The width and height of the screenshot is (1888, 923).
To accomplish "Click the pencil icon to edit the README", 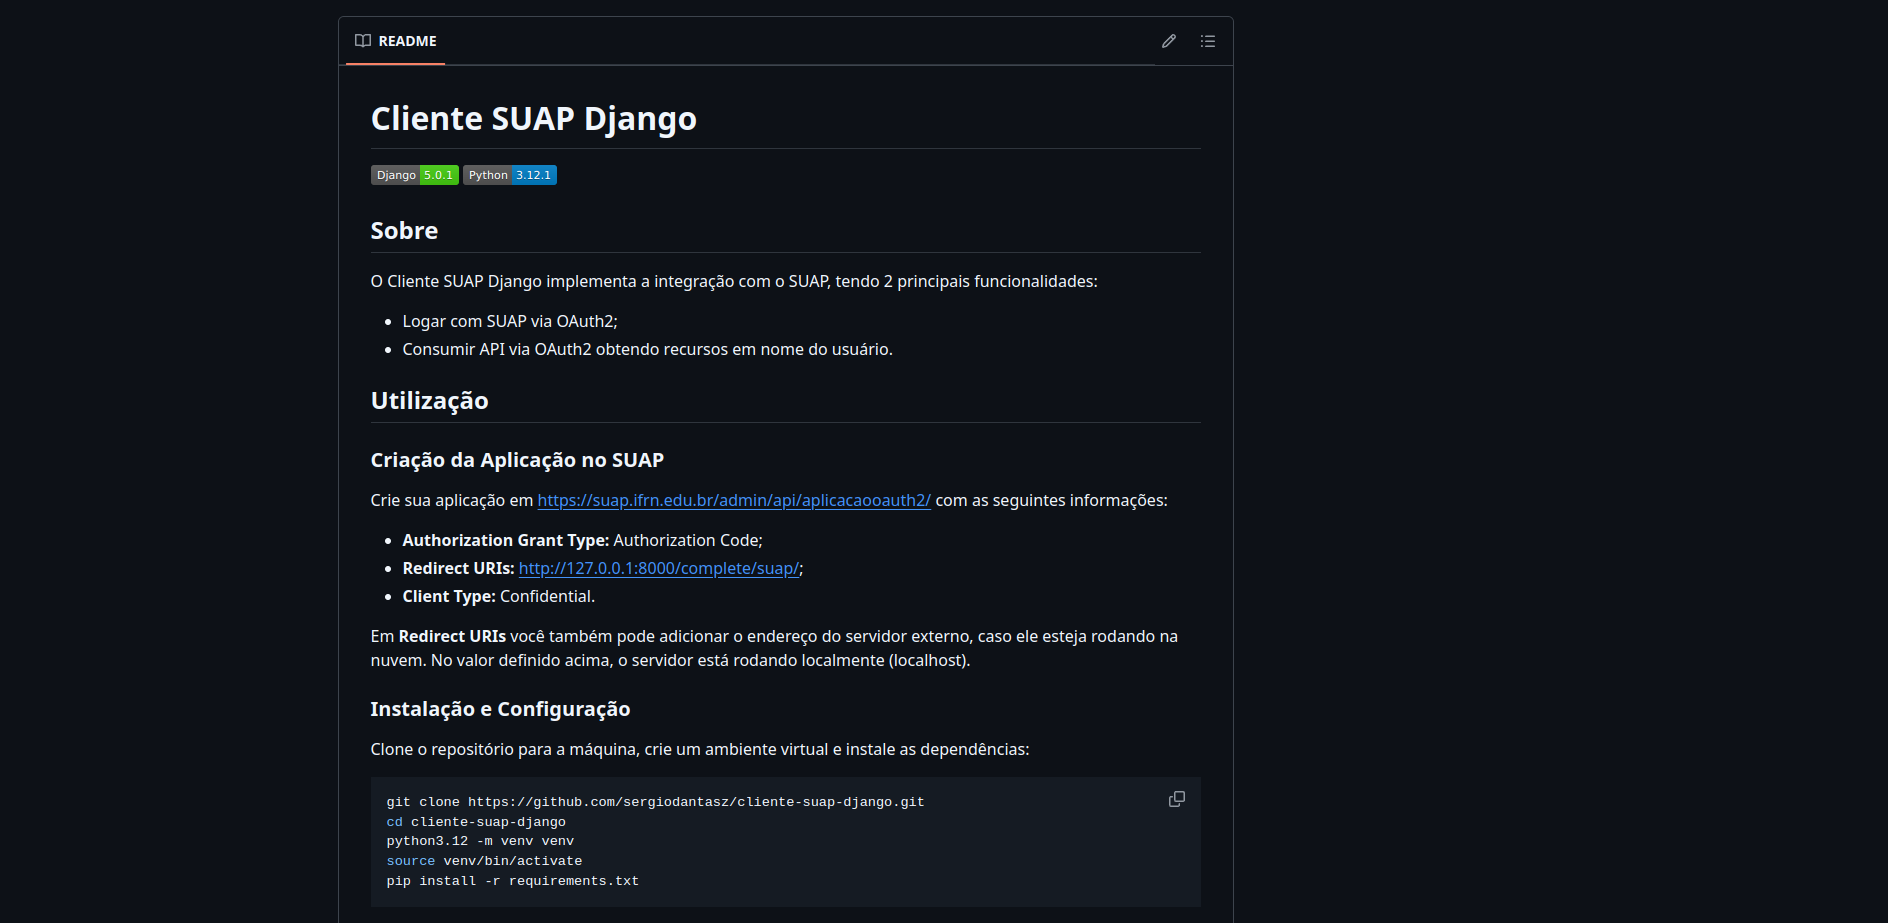I will pyautogui.click(x=1168, y=41).
